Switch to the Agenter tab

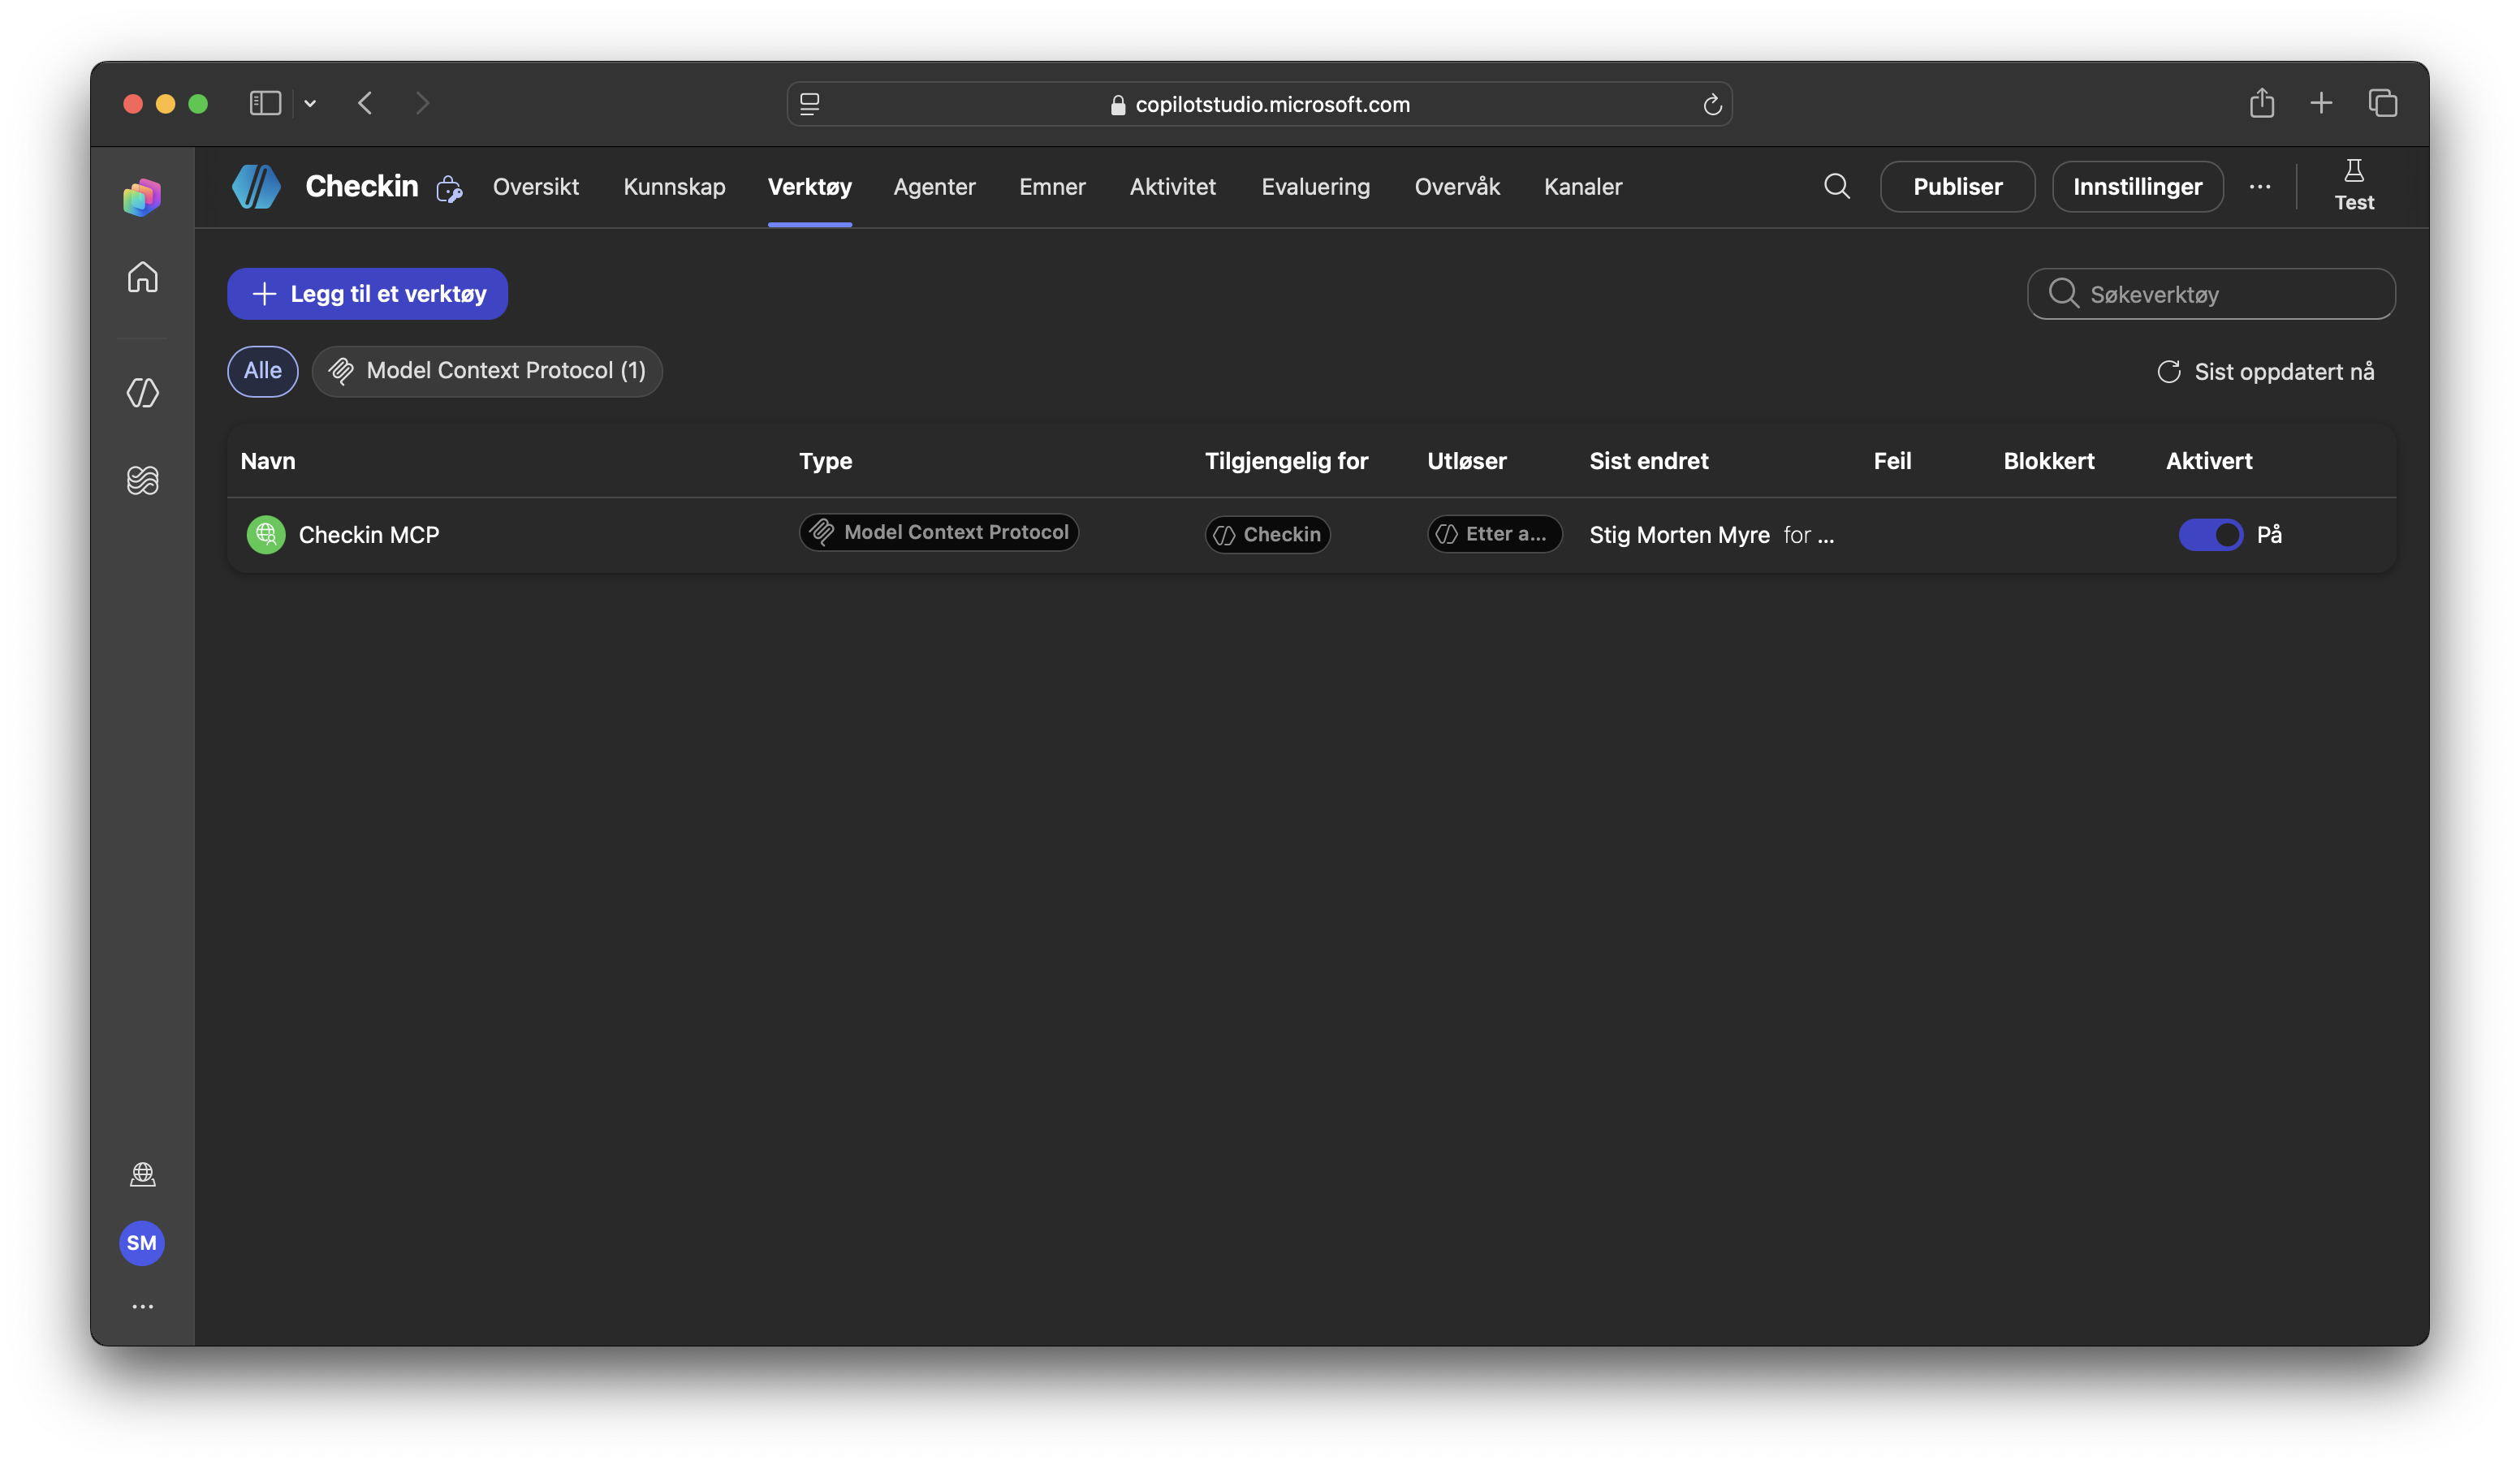coord(934,186)
